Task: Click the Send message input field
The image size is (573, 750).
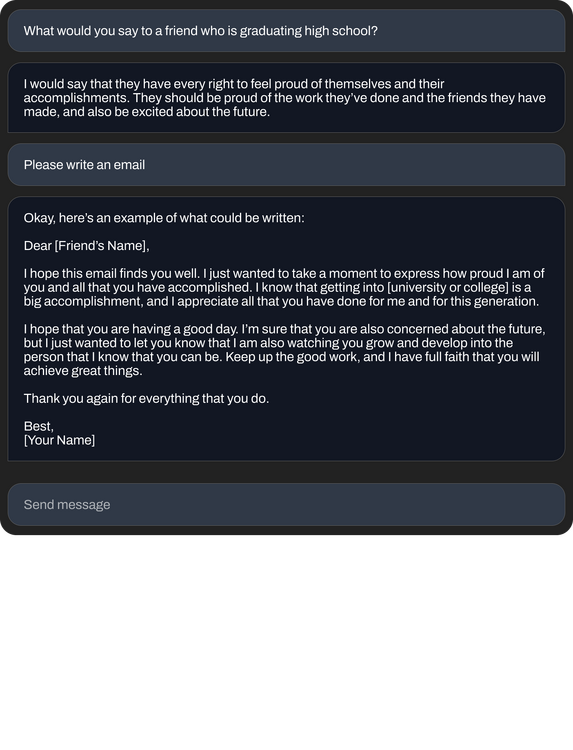Action: pyautogui.click(x=286, y=505)
